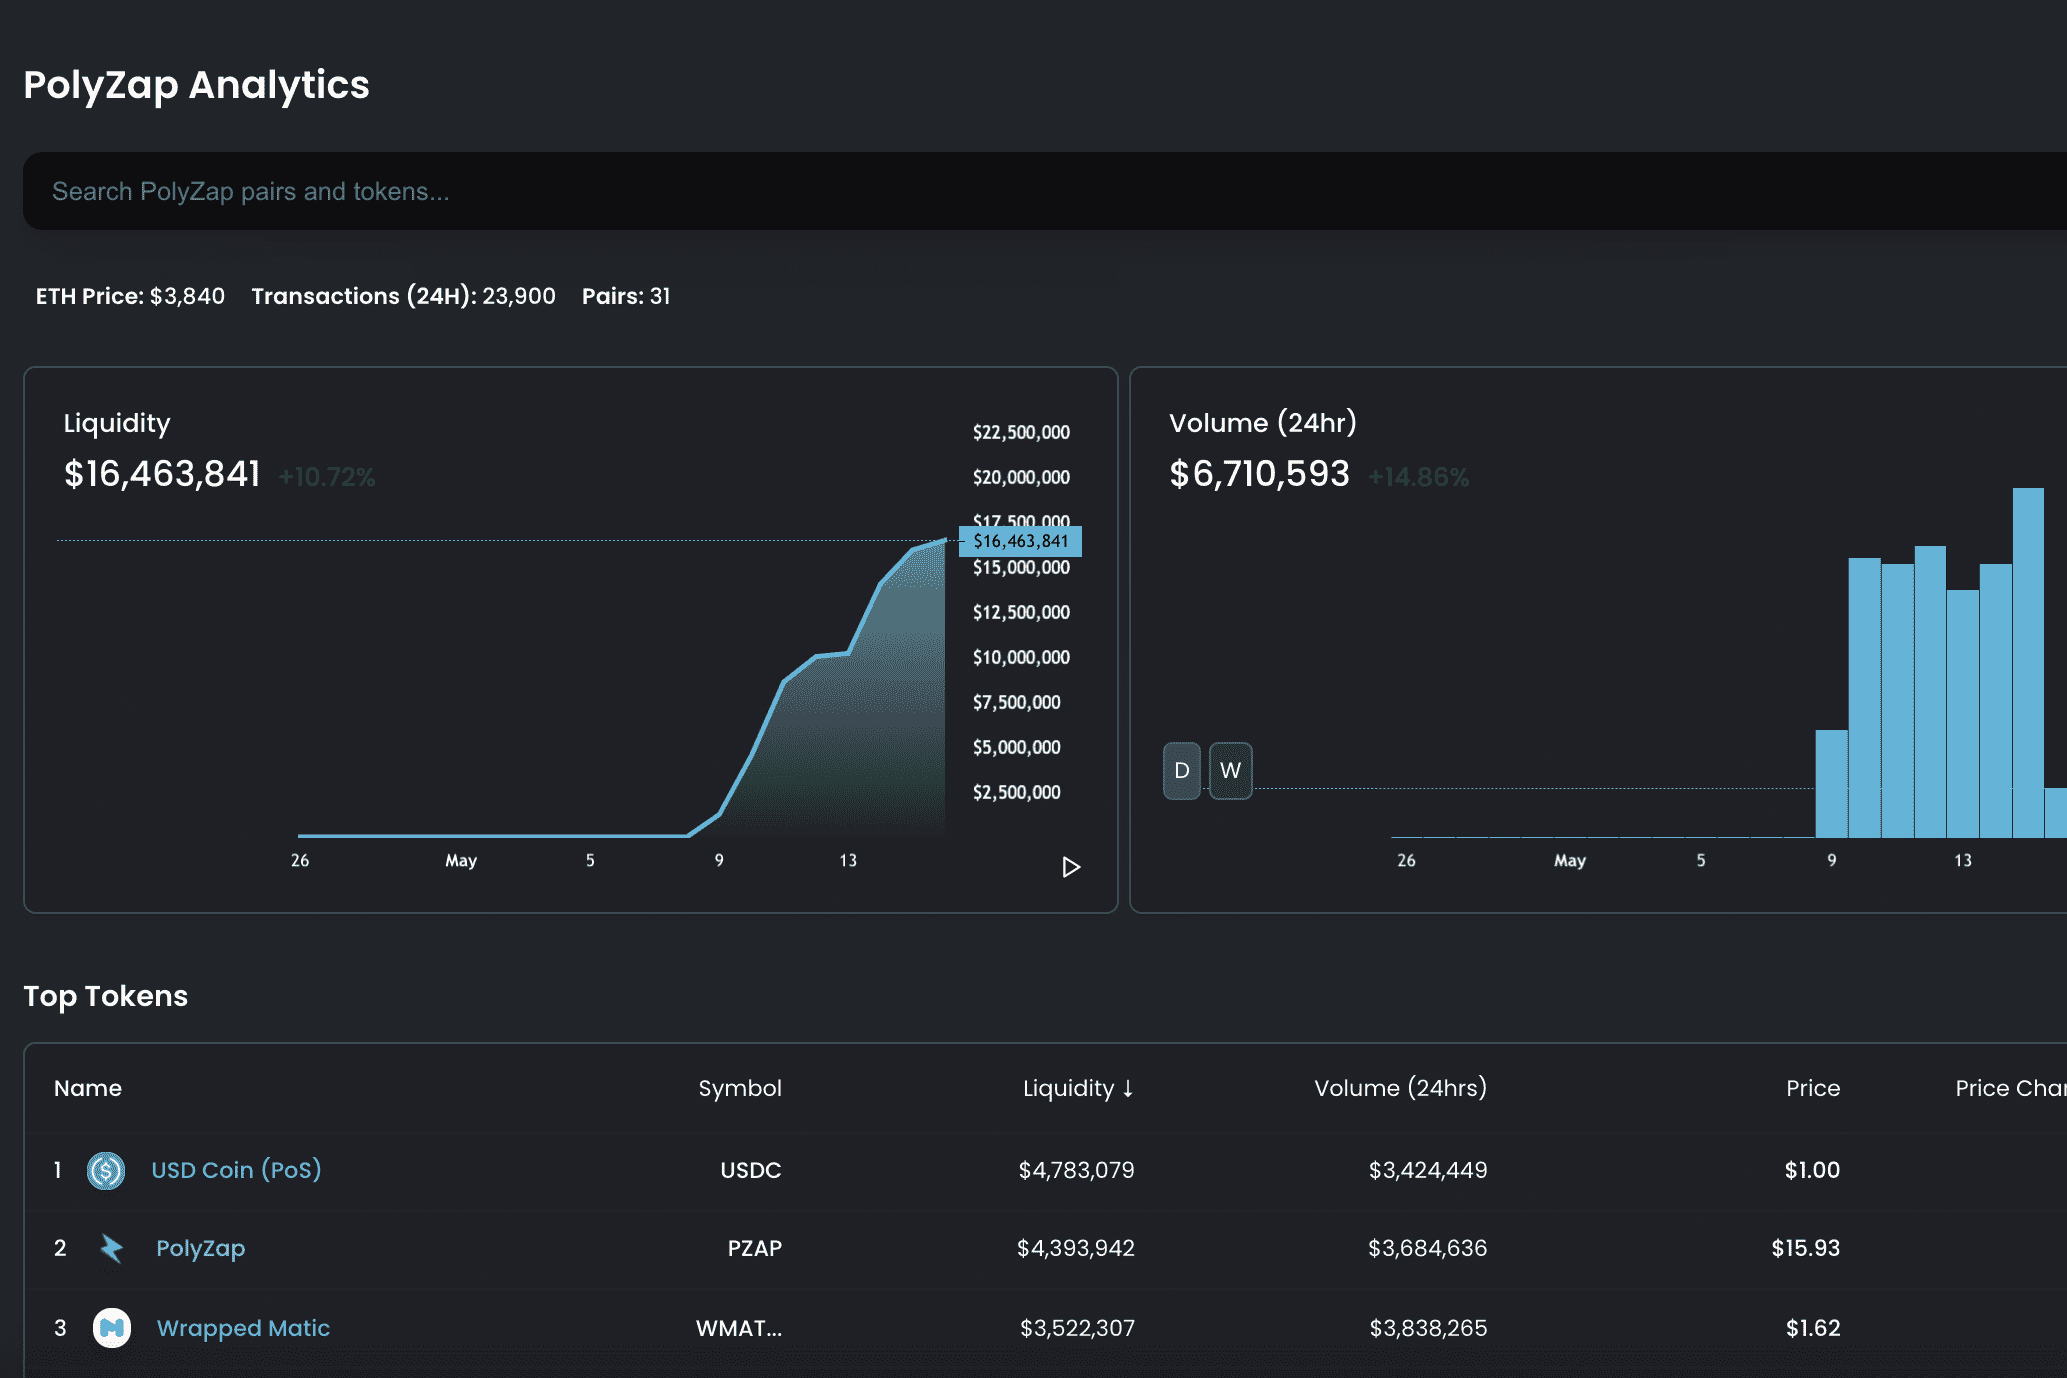Click the USD Coin token icon
The height and width of the screenshot is (1378, 2067).
[106, 1170]
